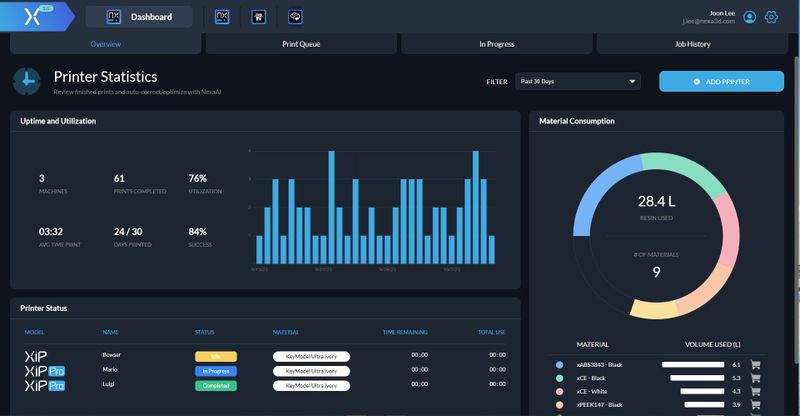Go to the In Progress tab

[x=497, y=44]
